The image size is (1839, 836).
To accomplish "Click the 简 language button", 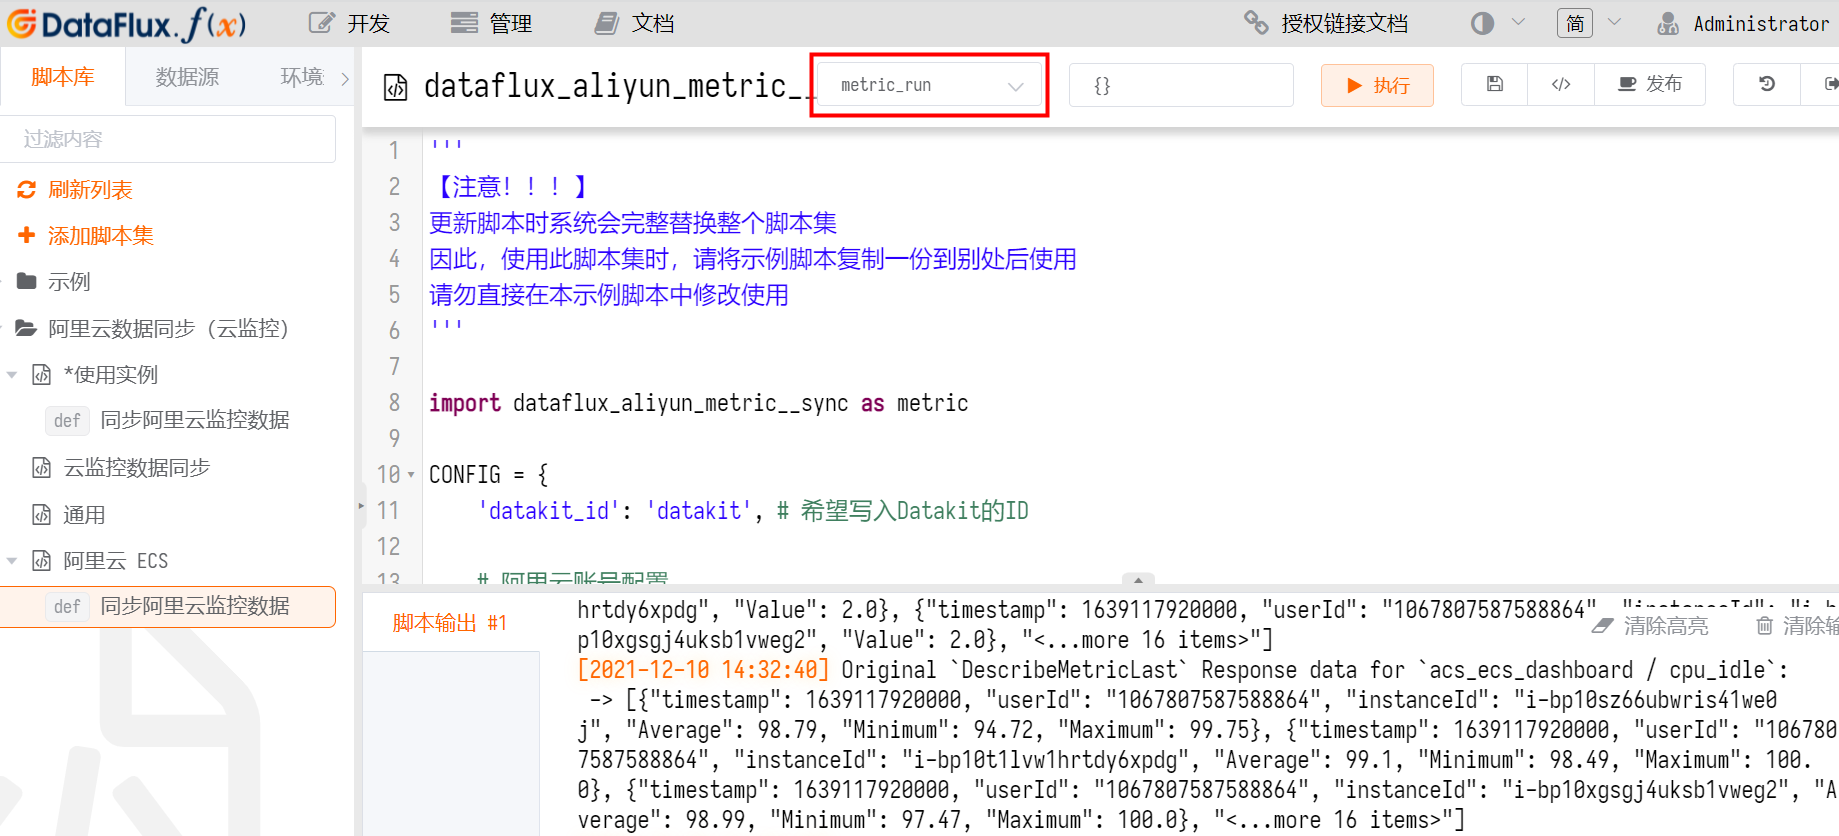I will (1575, 23).
